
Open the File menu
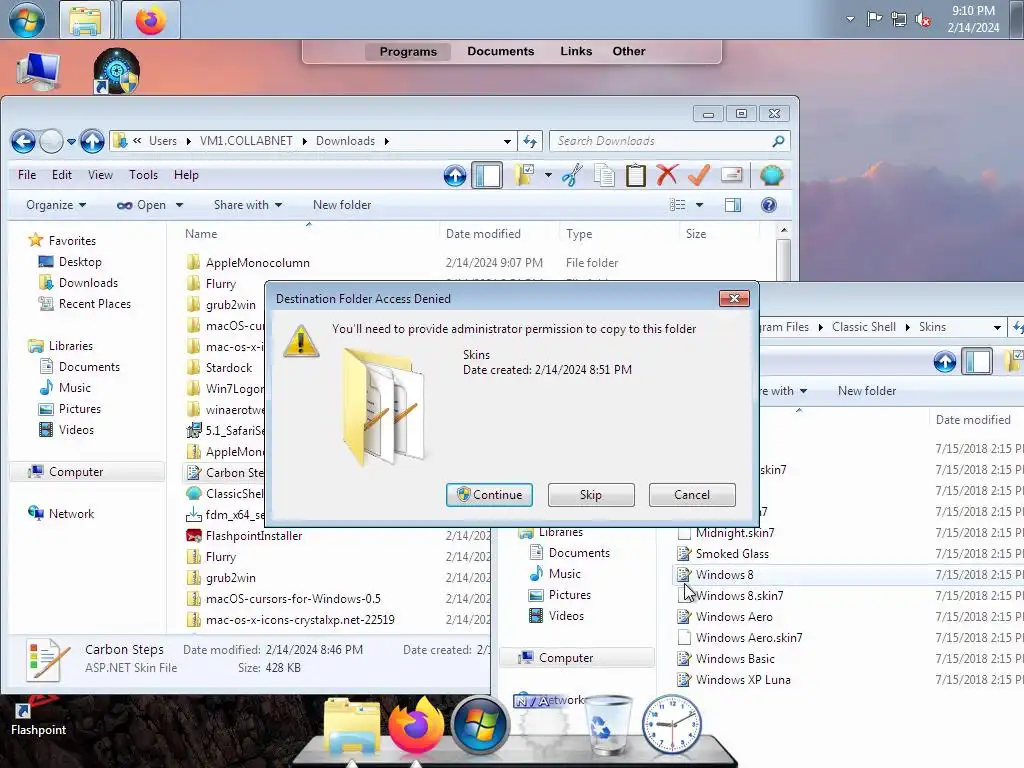(27, 175)
